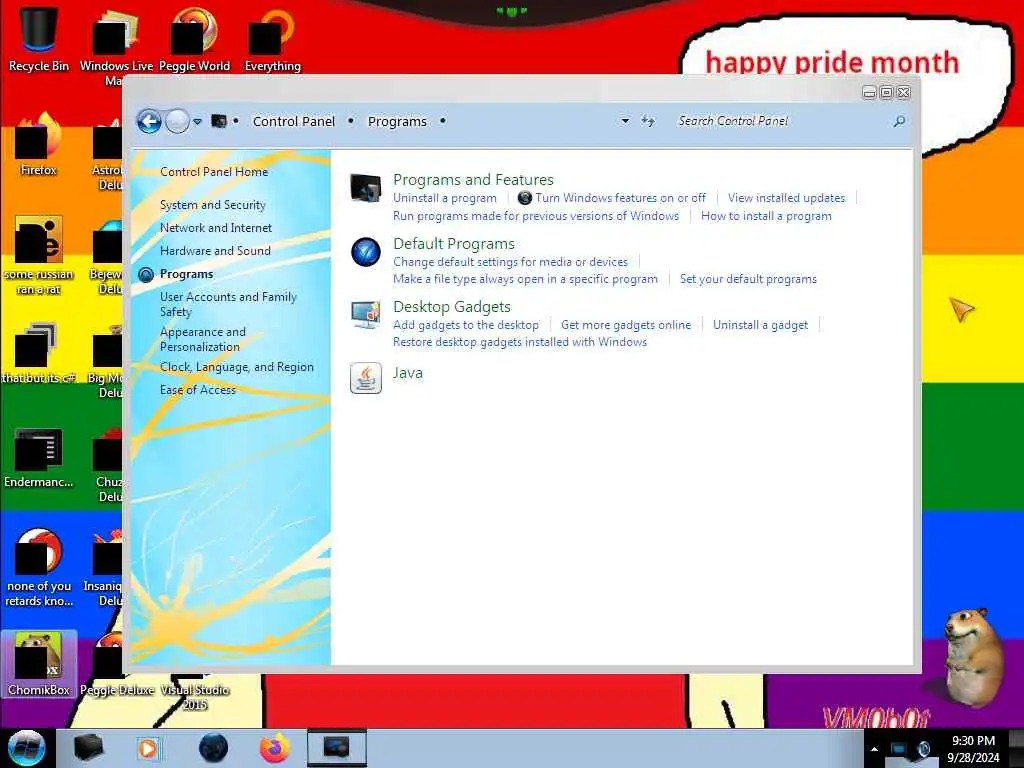Select the Peggle World desktop icon
Viewport: 1024px width, 768px height.
(195, 39)
